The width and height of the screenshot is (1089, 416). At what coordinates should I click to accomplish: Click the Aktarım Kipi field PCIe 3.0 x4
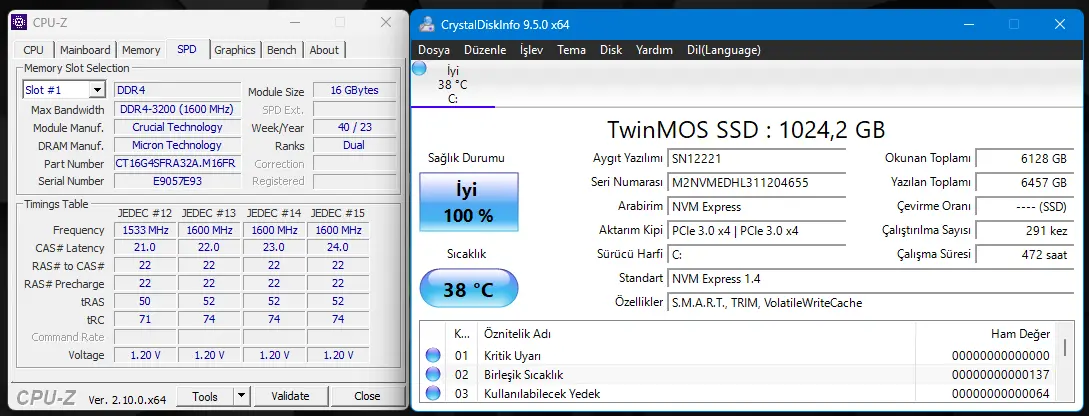(756, 231)
